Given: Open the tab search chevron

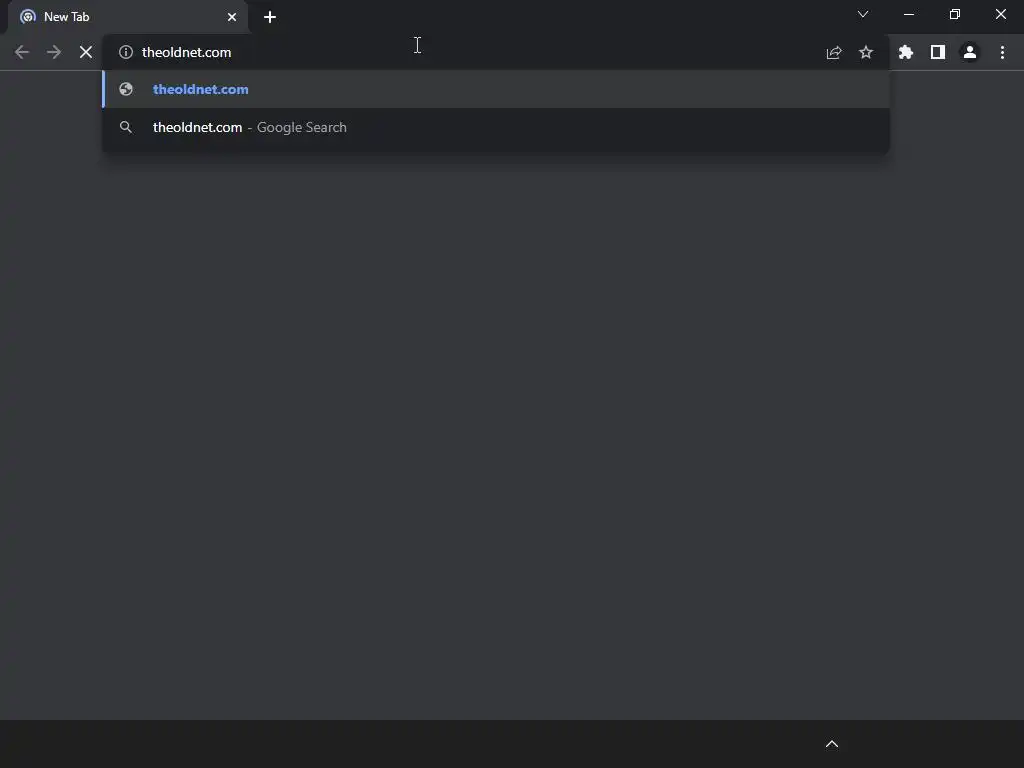Looking at the screenshot, I should 863,14.
